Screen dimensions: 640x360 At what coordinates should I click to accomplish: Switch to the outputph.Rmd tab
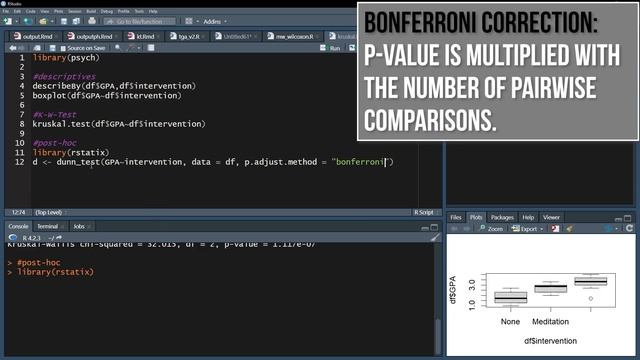pos(92,36)
